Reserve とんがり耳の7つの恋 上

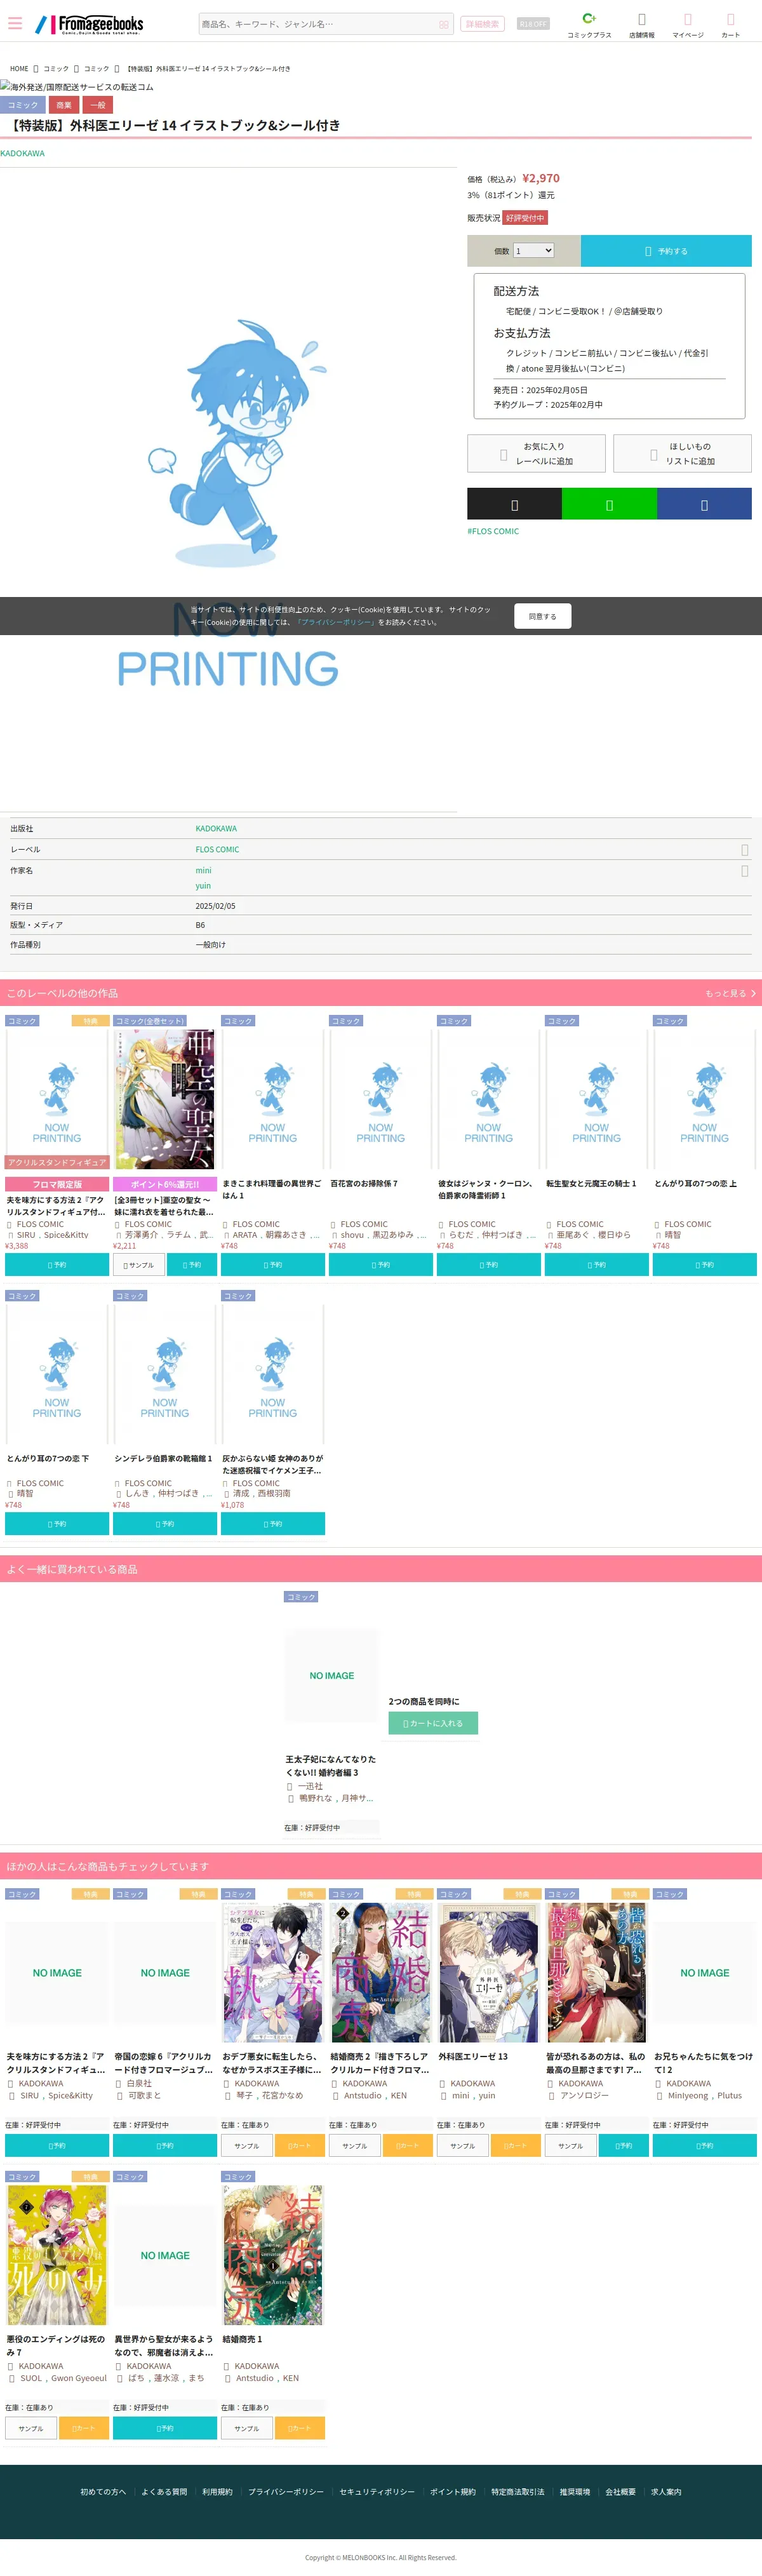tap(705, 1265)
